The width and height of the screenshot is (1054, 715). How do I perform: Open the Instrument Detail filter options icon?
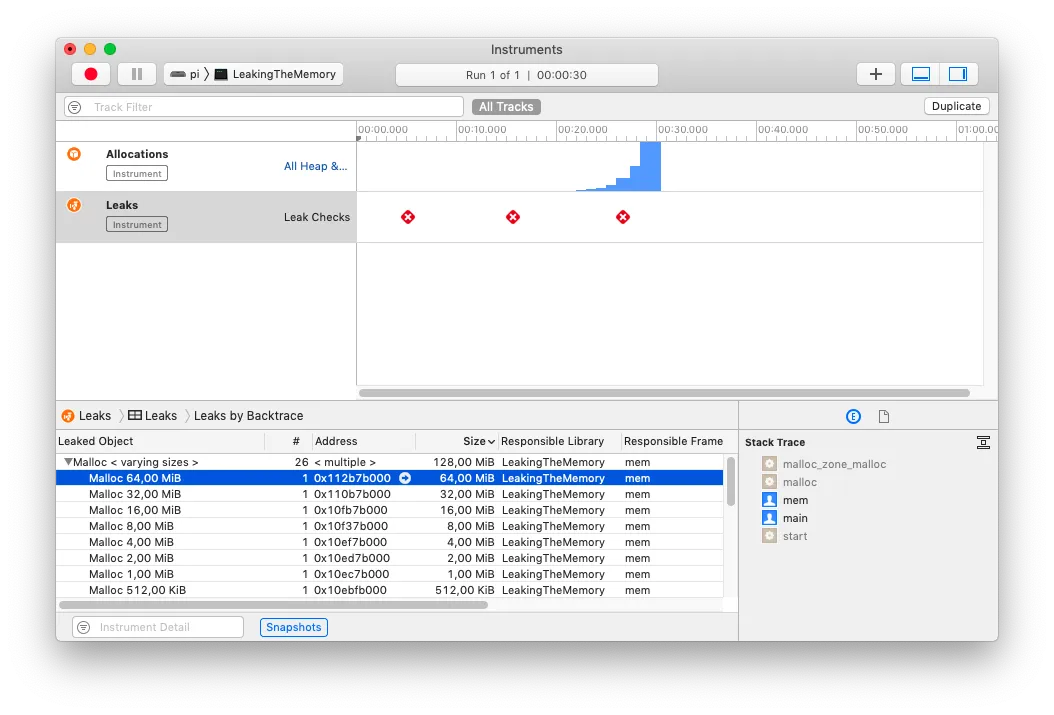coord(83,627)
